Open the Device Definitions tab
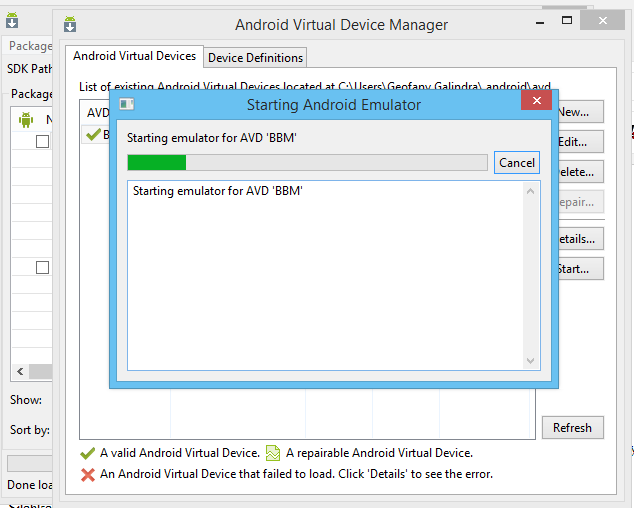Viewport: 634px width, 508px height. pyautogui.click(x=255, y=58)
